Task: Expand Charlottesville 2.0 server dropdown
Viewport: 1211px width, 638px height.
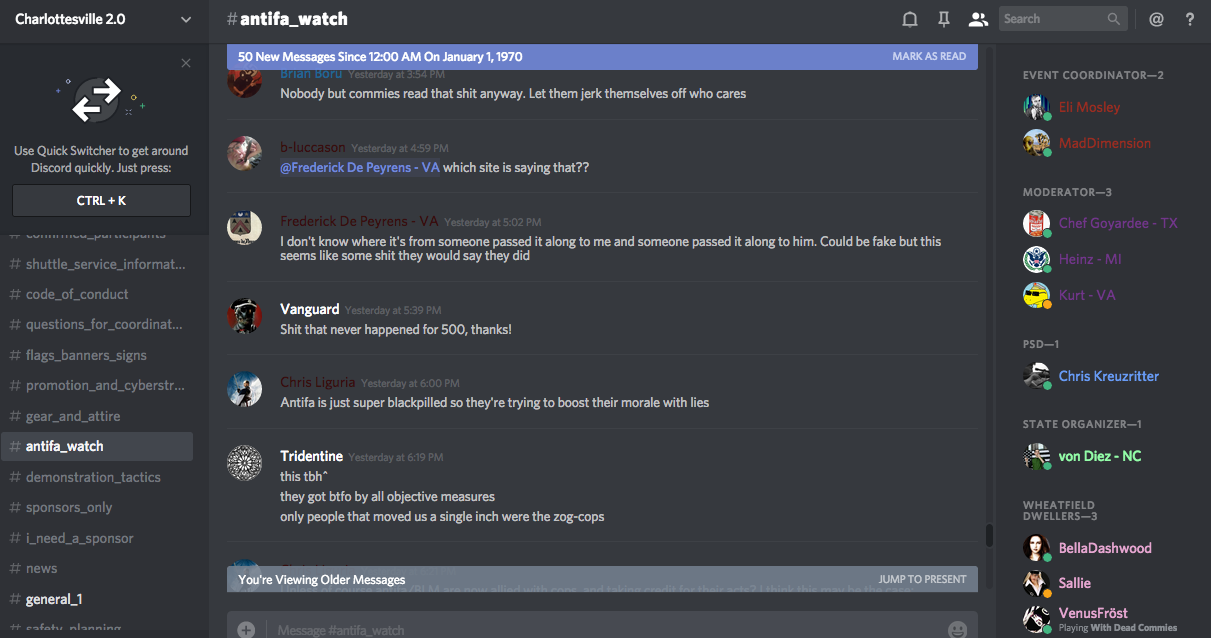Action: click(x=186, y=19)
